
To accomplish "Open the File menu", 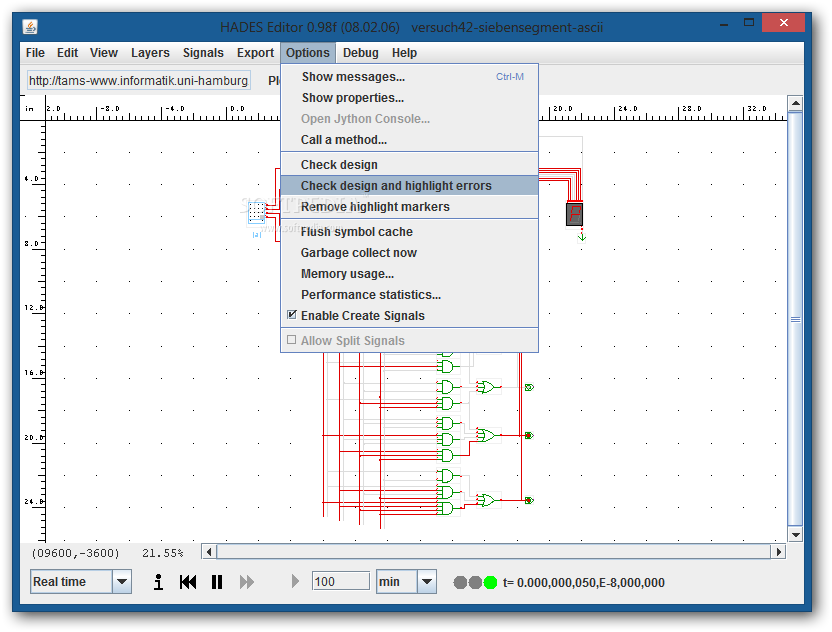I will click(x=35, y=53).
